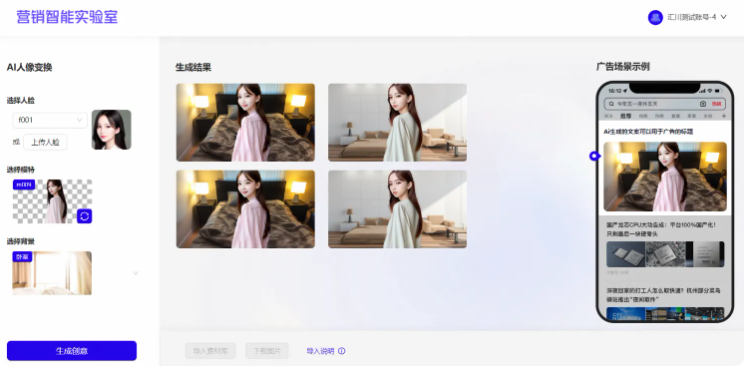Screen dimensions: 744x366
Task: Open the bottom-row result with pink outfit
Action: coord(245,209)
